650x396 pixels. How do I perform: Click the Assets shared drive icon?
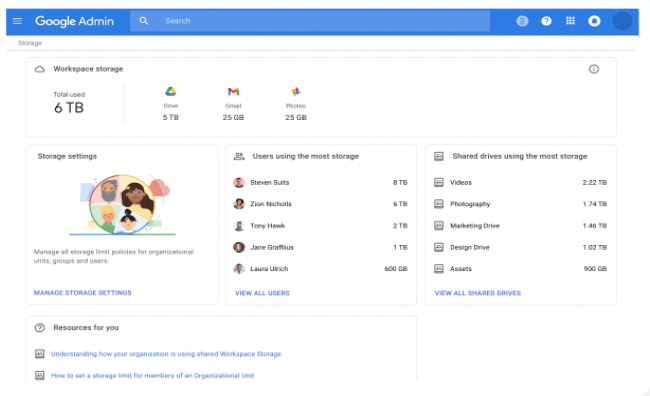coord(439,269)
